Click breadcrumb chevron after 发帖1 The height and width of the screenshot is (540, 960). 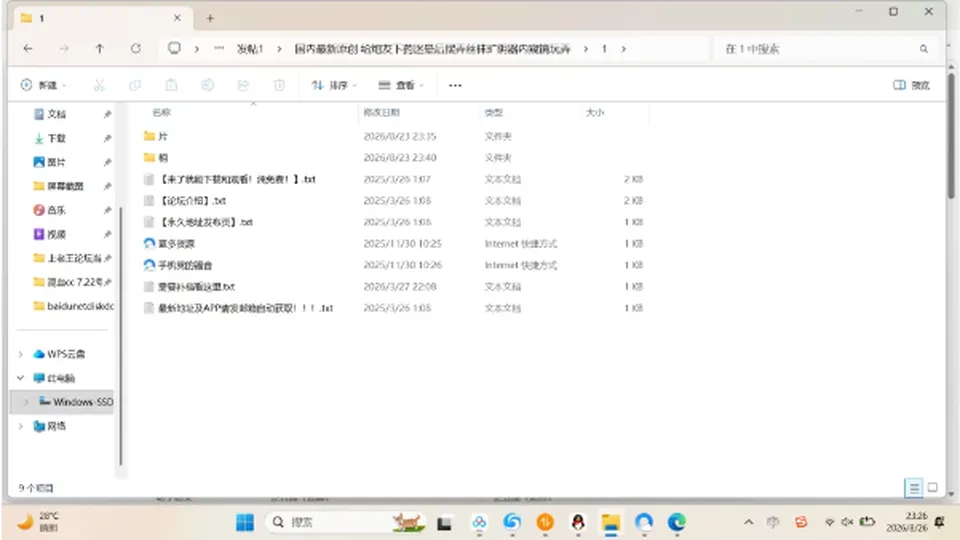(279, 49)
